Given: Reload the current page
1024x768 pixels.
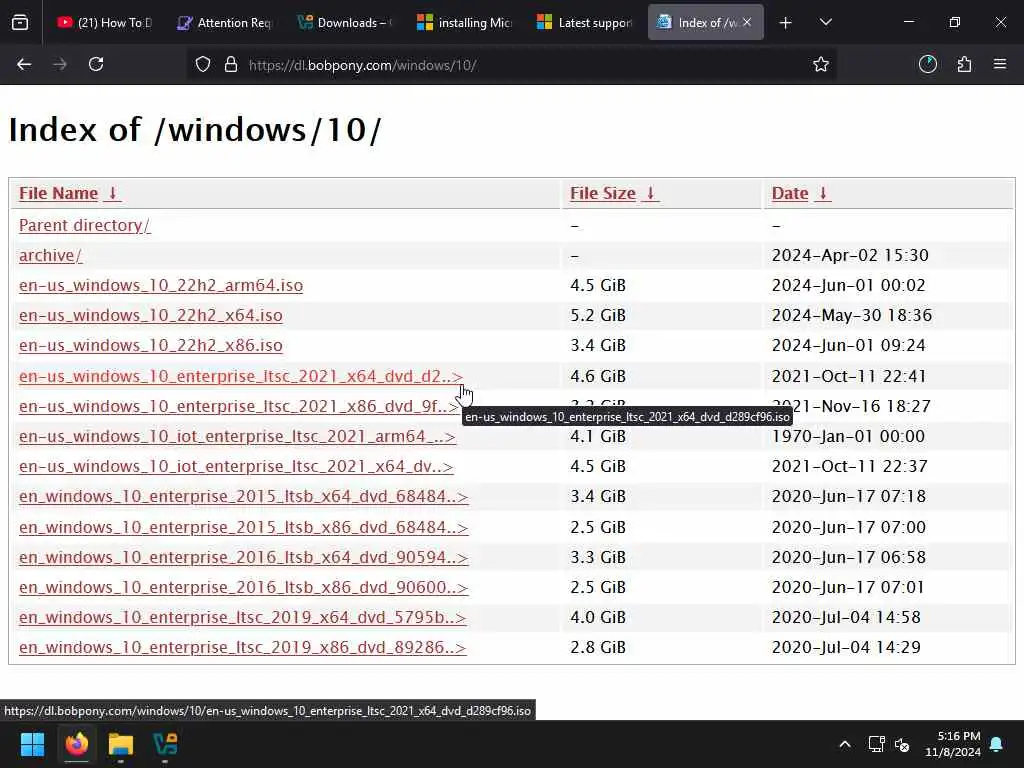Looking at the screenshot, I should tap(96, 64).
